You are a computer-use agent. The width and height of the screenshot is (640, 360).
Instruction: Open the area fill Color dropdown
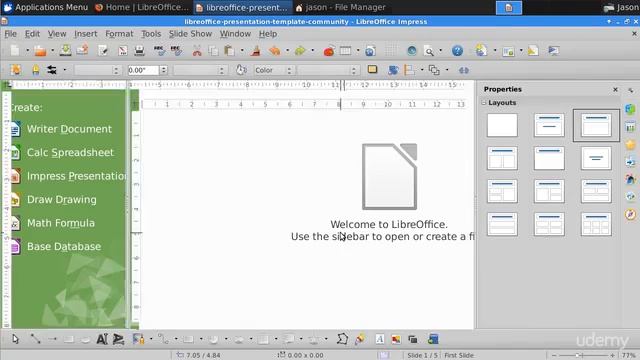coord(273,70)
